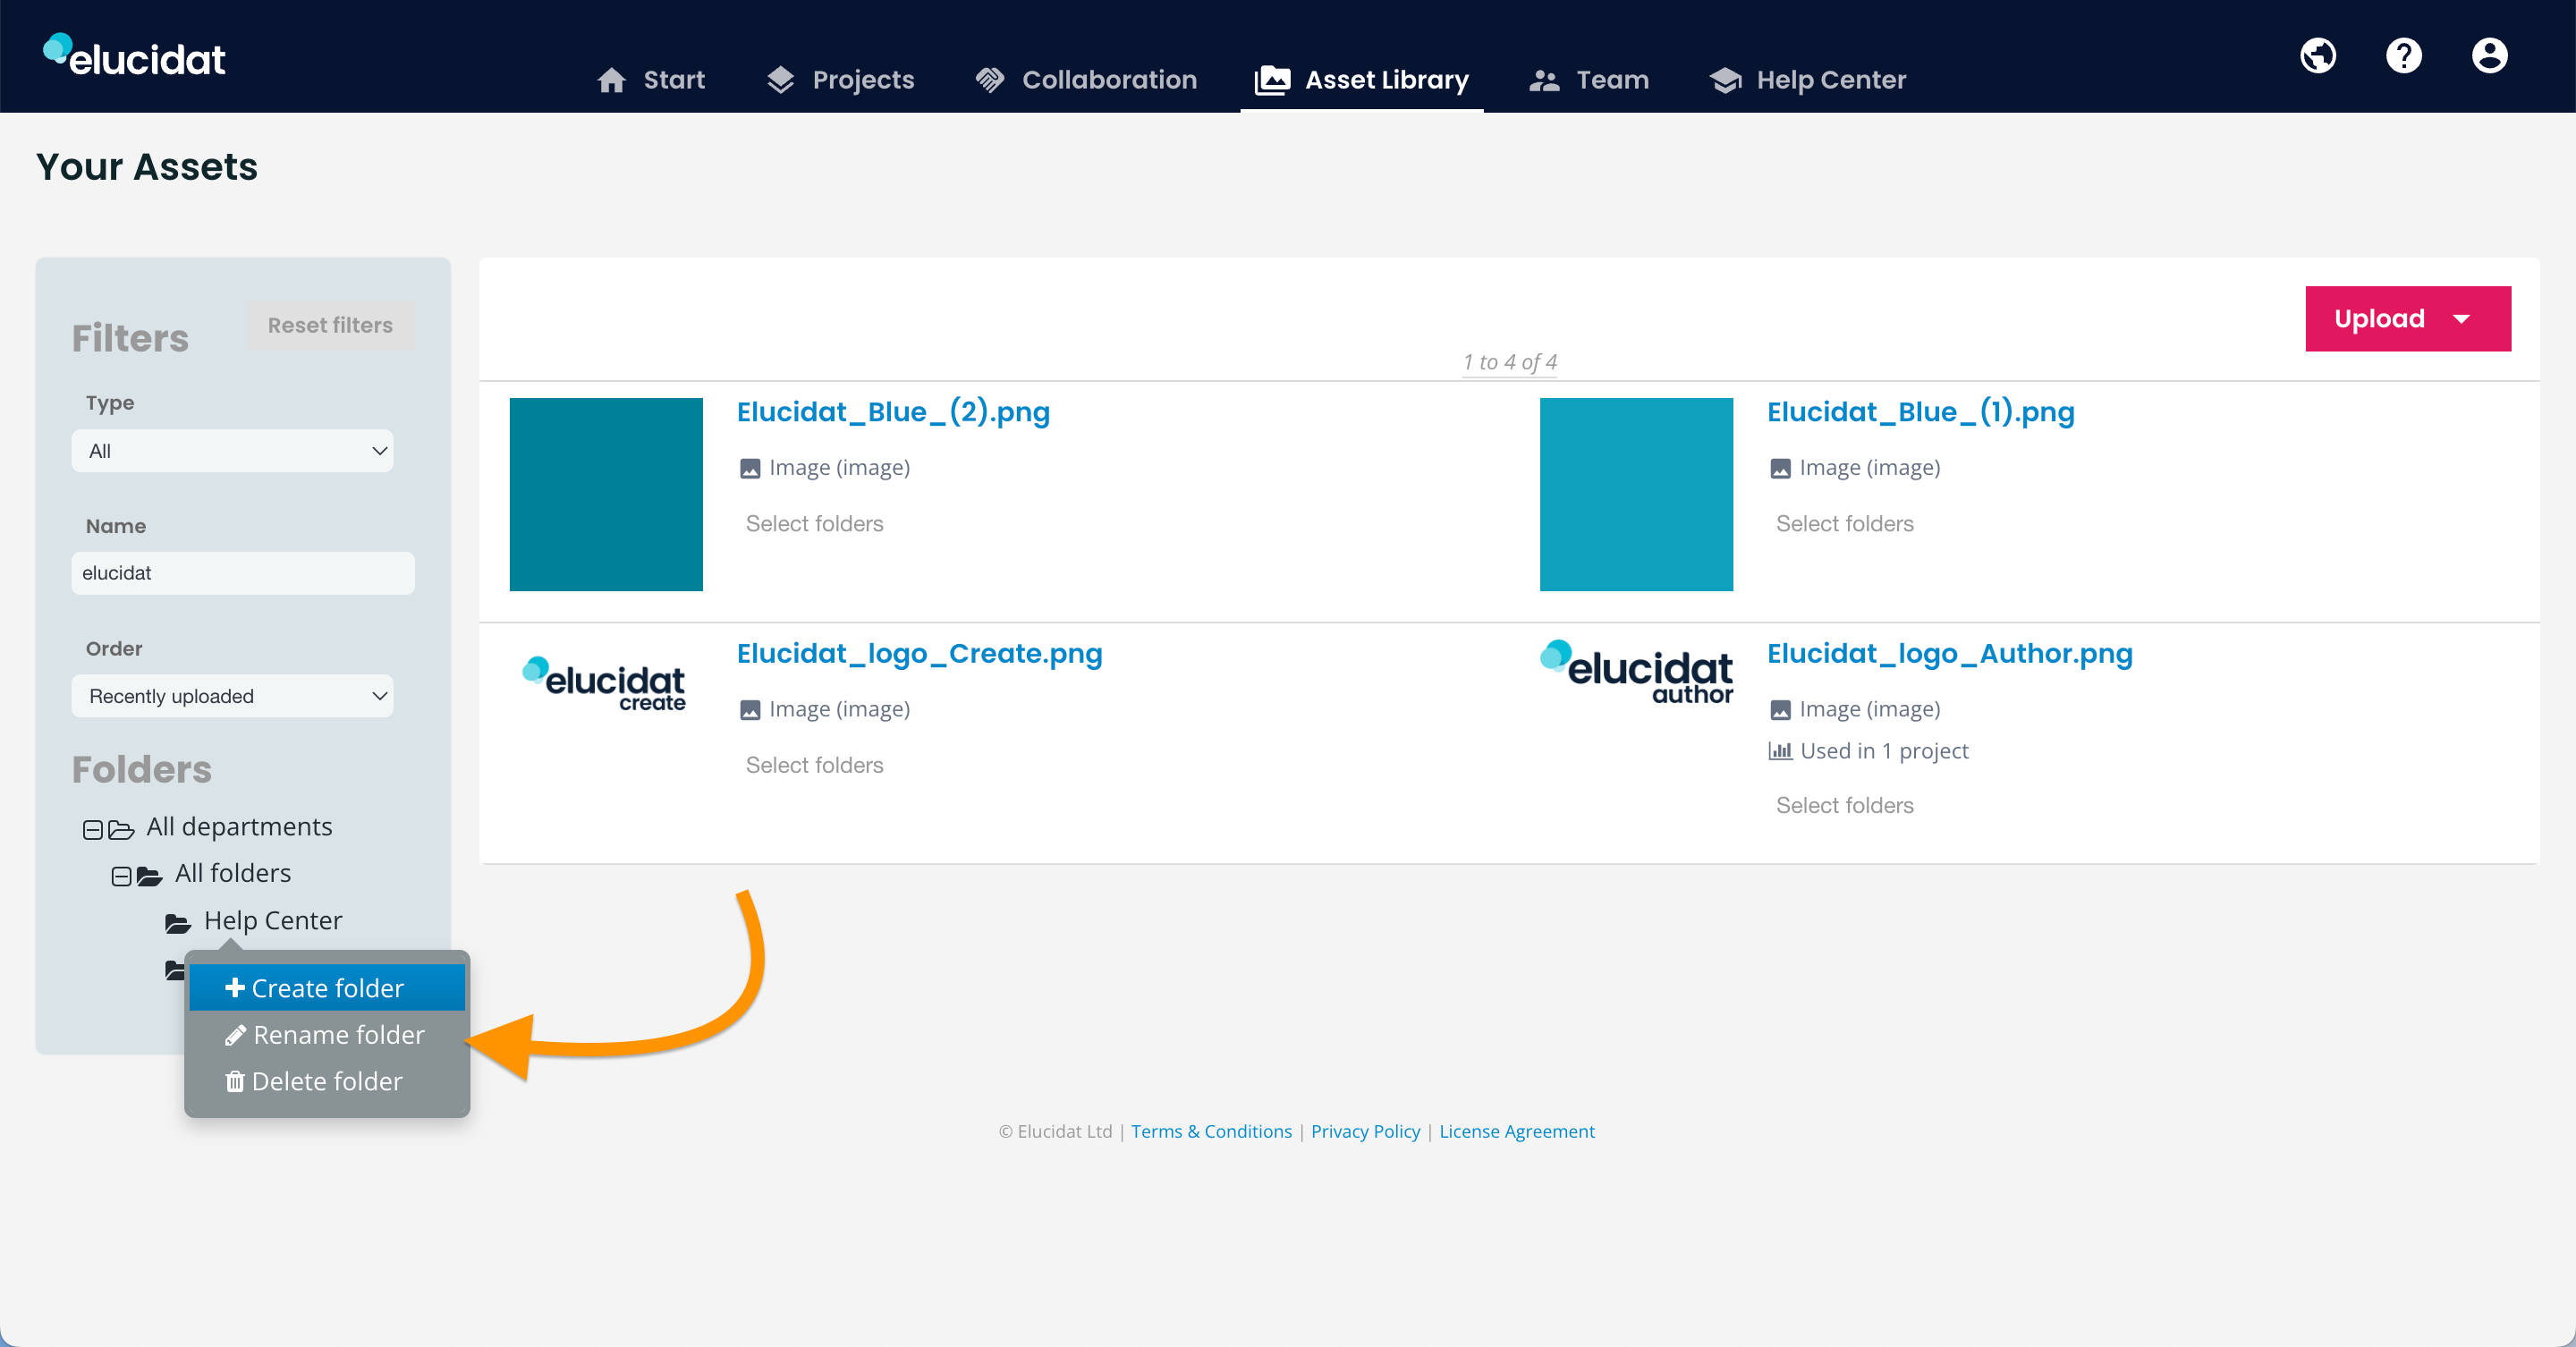Open the License Agreement link
Image resolution: width=2576 pixels, height=1347 pixels.
(1517, 1131)
